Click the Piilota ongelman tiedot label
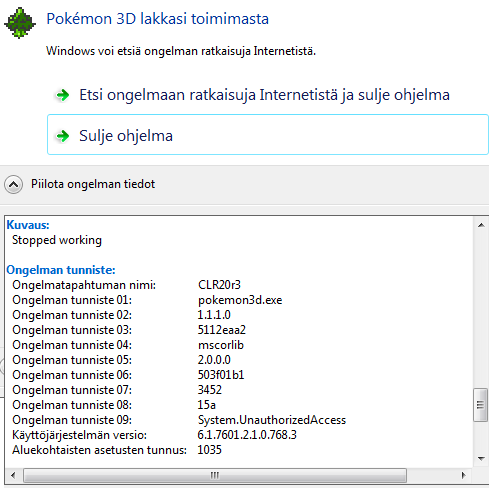The width and height of the screenshot is (494, 489). coord(93,184)
